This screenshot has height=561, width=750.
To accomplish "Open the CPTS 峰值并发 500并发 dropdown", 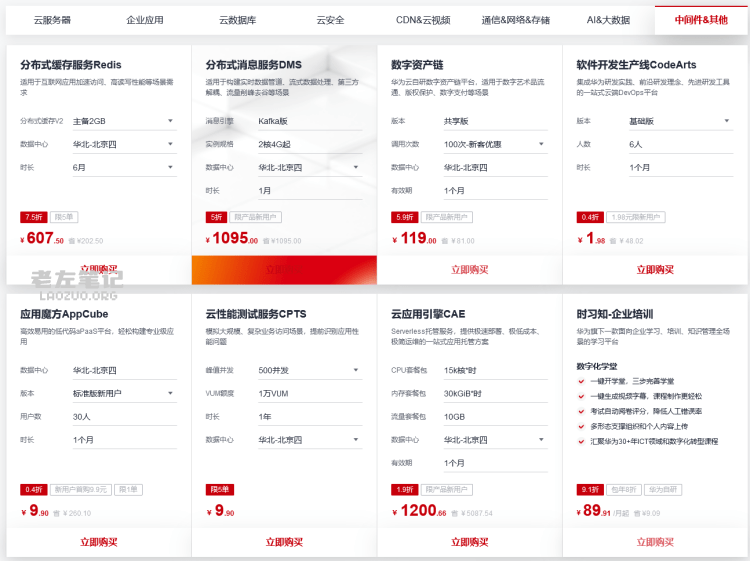I will [x=356, y=370].
